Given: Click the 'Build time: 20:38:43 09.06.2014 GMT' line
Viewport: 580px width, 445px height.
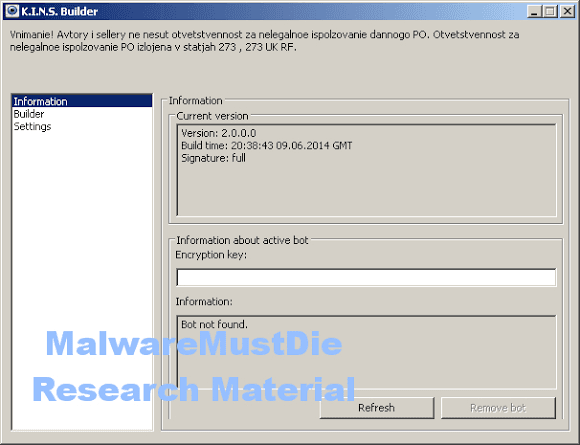Looking at the screenshot, I should (267, 145).
